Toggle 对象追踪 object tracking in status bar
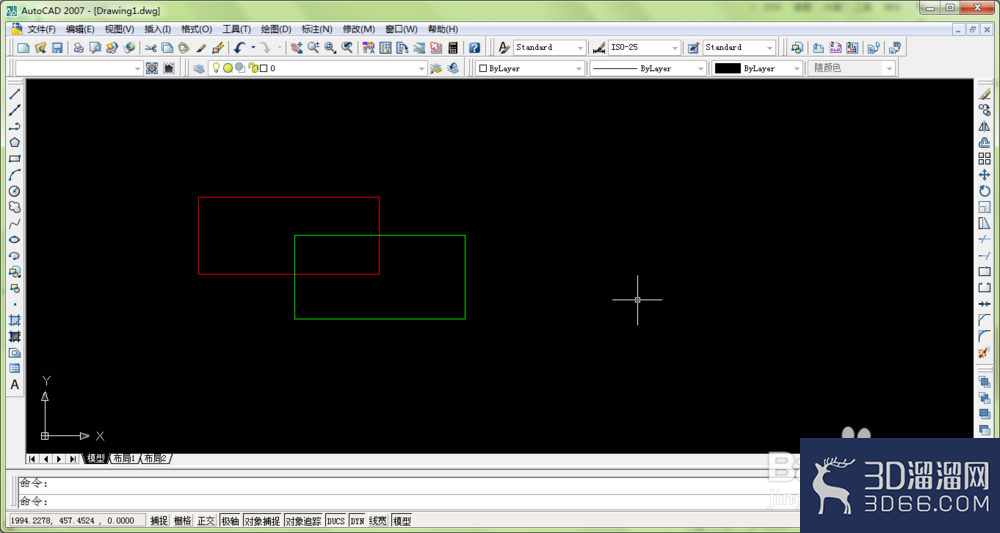This screenshot has width=1000, height=533. pos(304,521)
